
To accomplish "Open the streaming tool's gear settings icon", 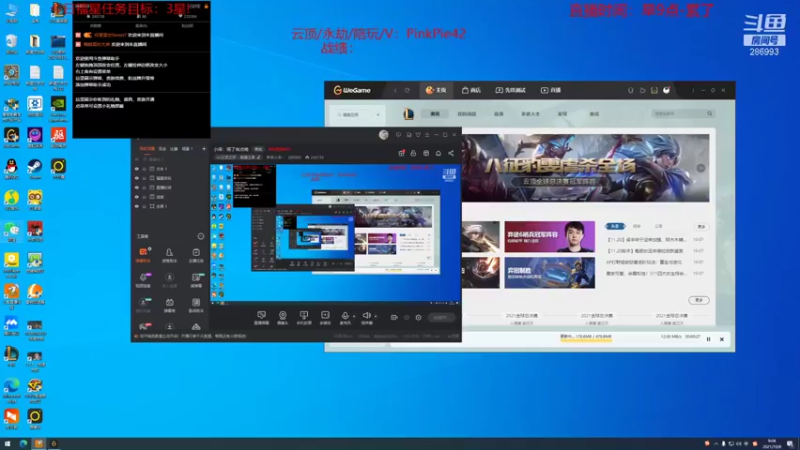I will [418, 317].
